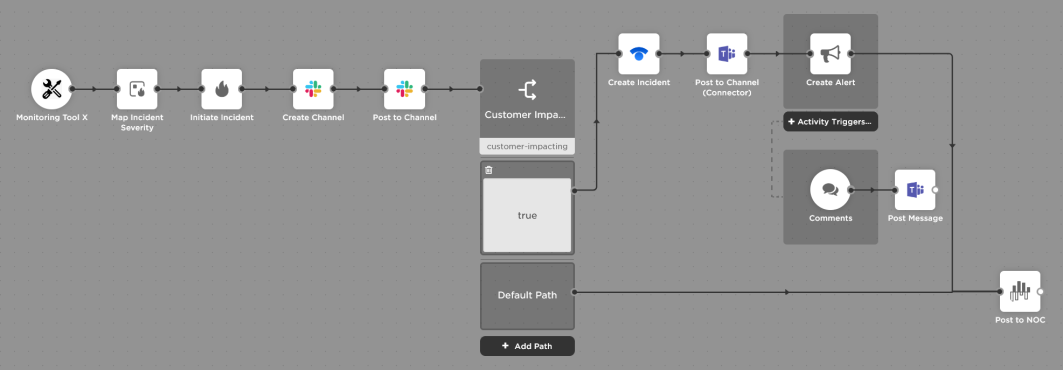Viewport: 1063px width, 370px height.
Task: Click the Post Message label
Action: [915, 218]
